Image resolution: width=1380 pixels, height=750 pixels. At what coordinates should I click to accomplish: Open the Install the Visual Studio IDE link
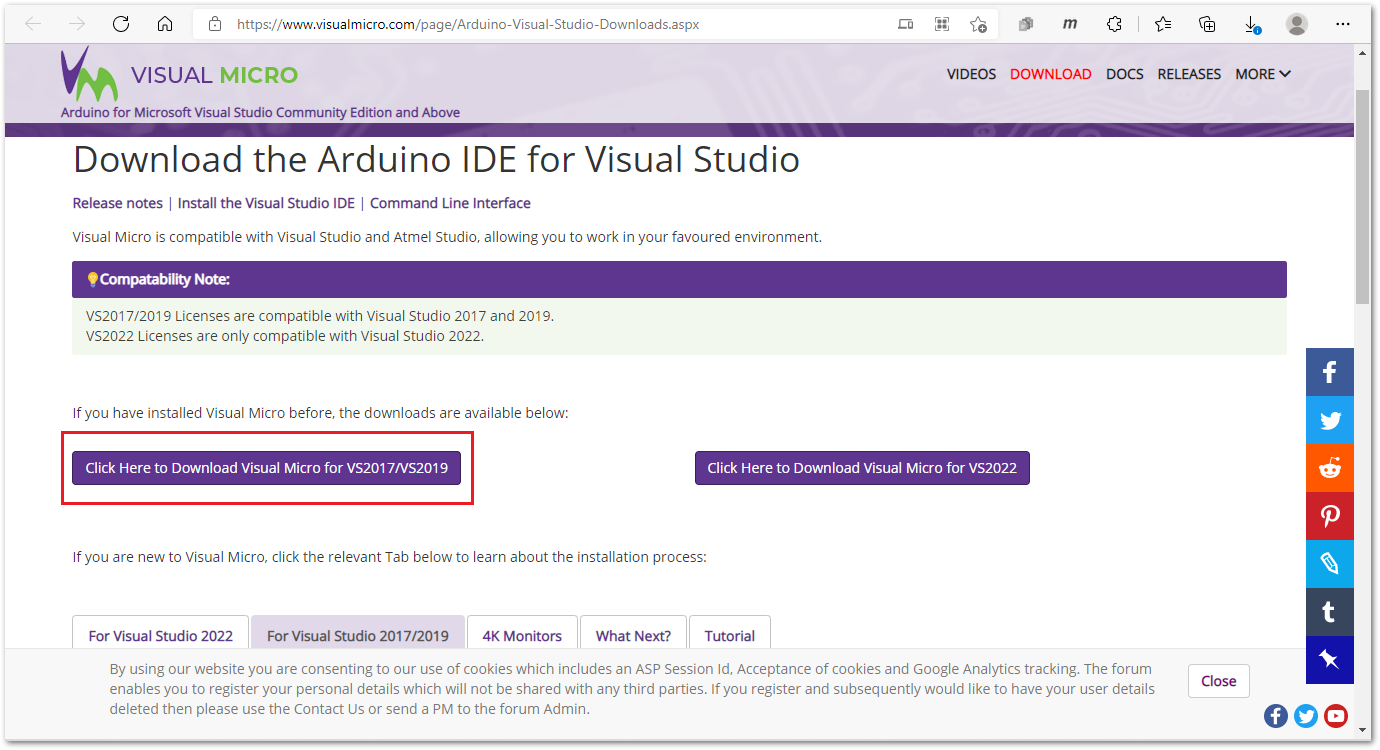pyautogui.click(x=266, y=203)
